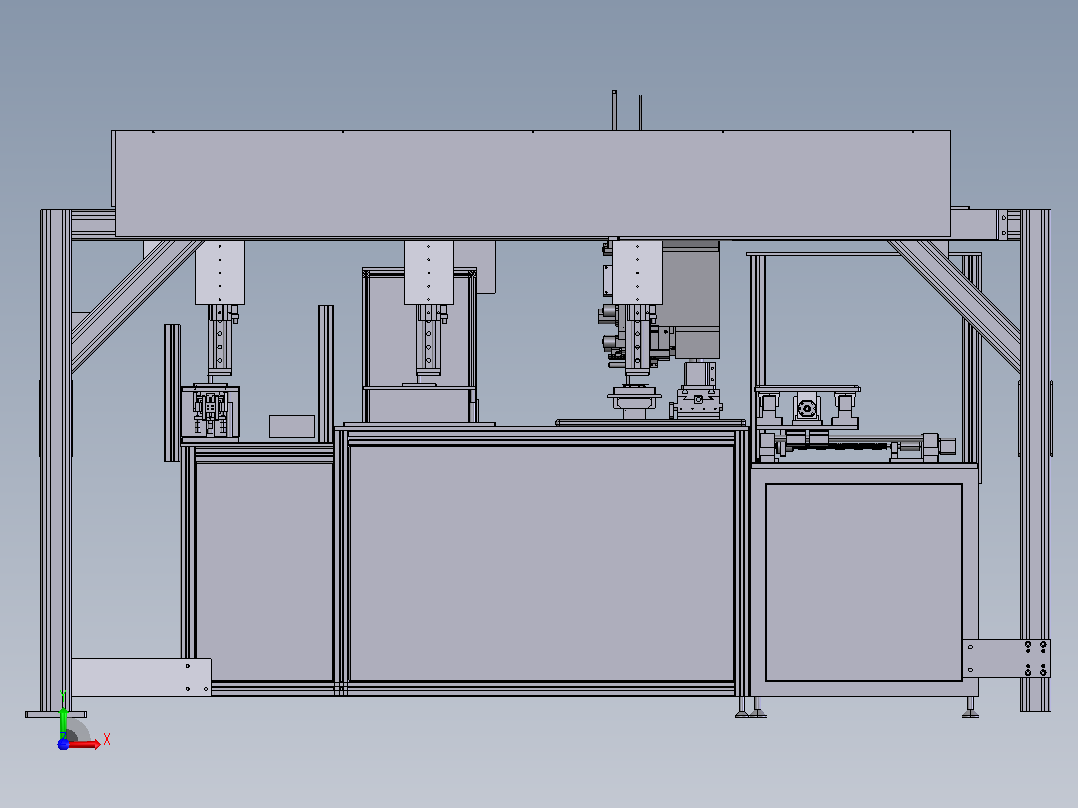
Task: Select the right cabinet's framed door panel
Action: [x=864, y=582]
